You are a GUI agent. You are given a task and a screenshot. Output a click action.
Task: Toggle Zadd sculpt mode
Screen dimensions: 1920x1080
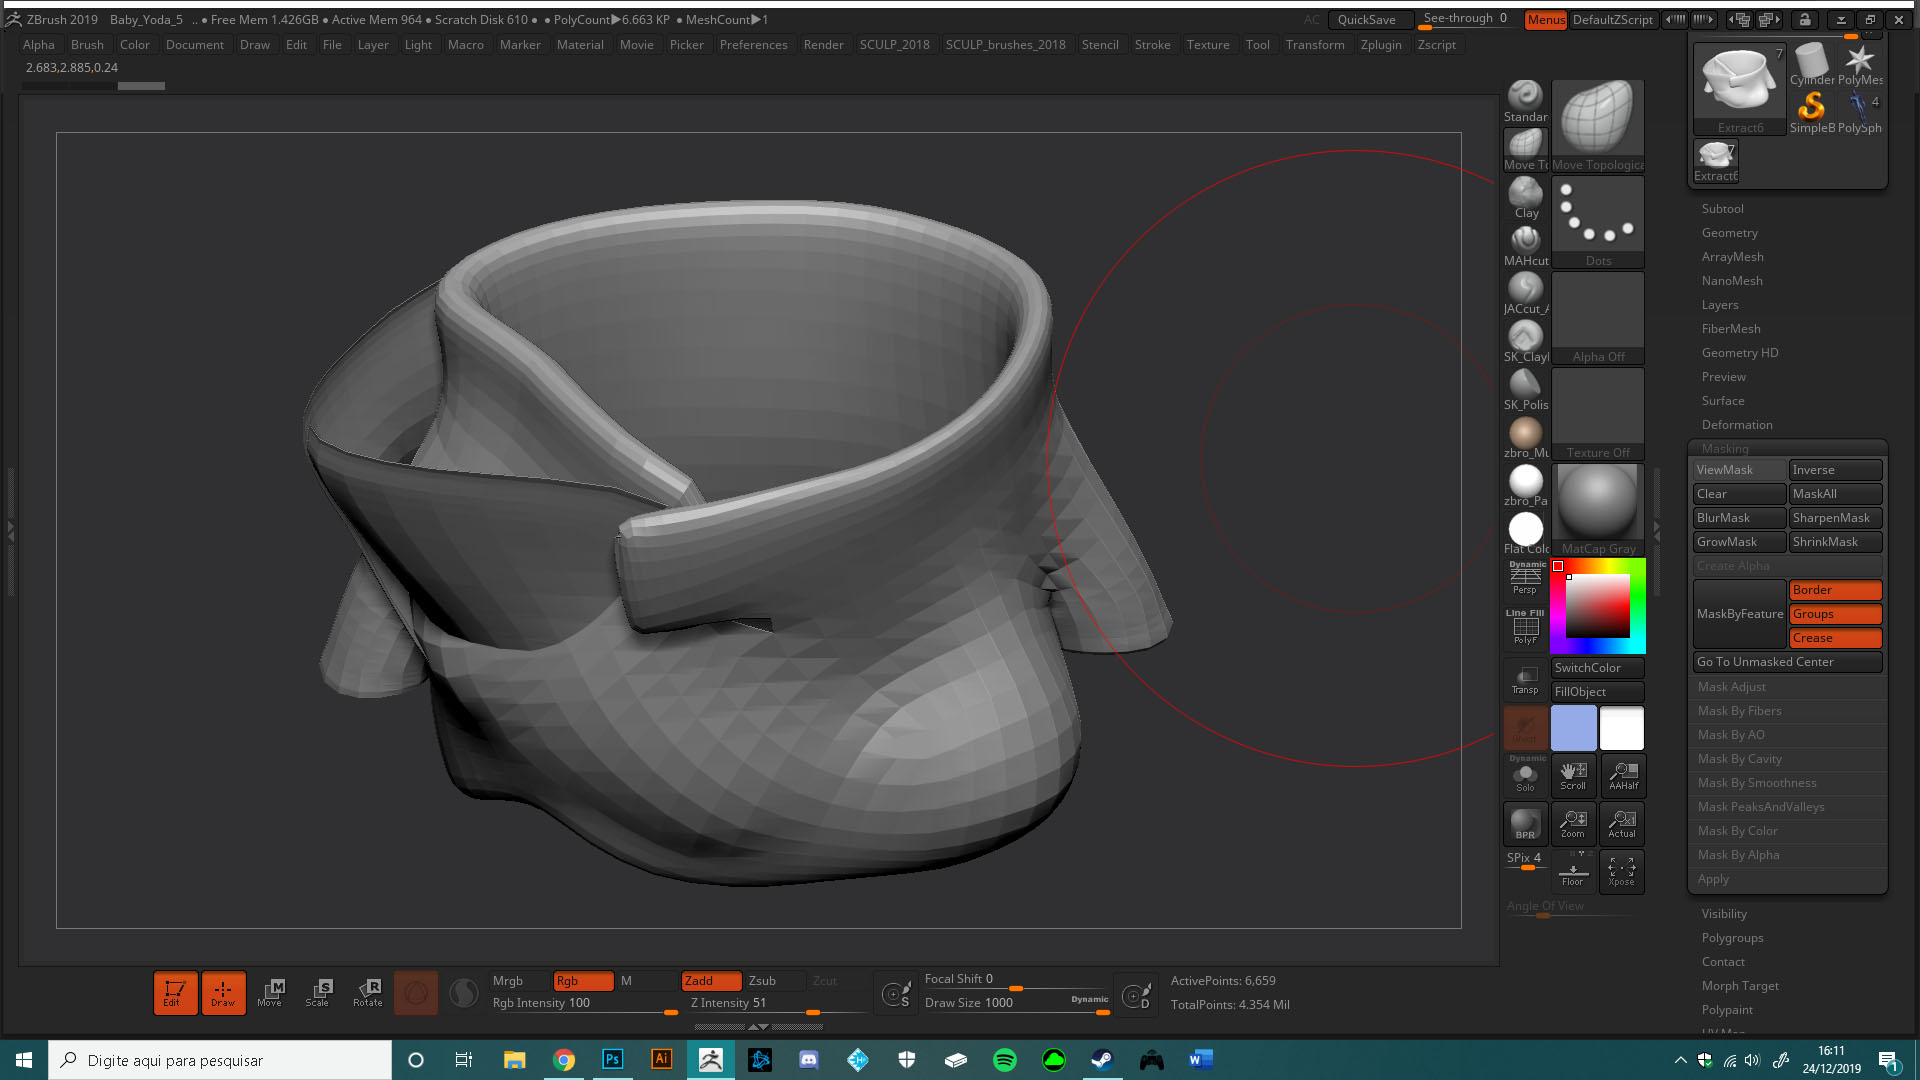tap(711, 981)
